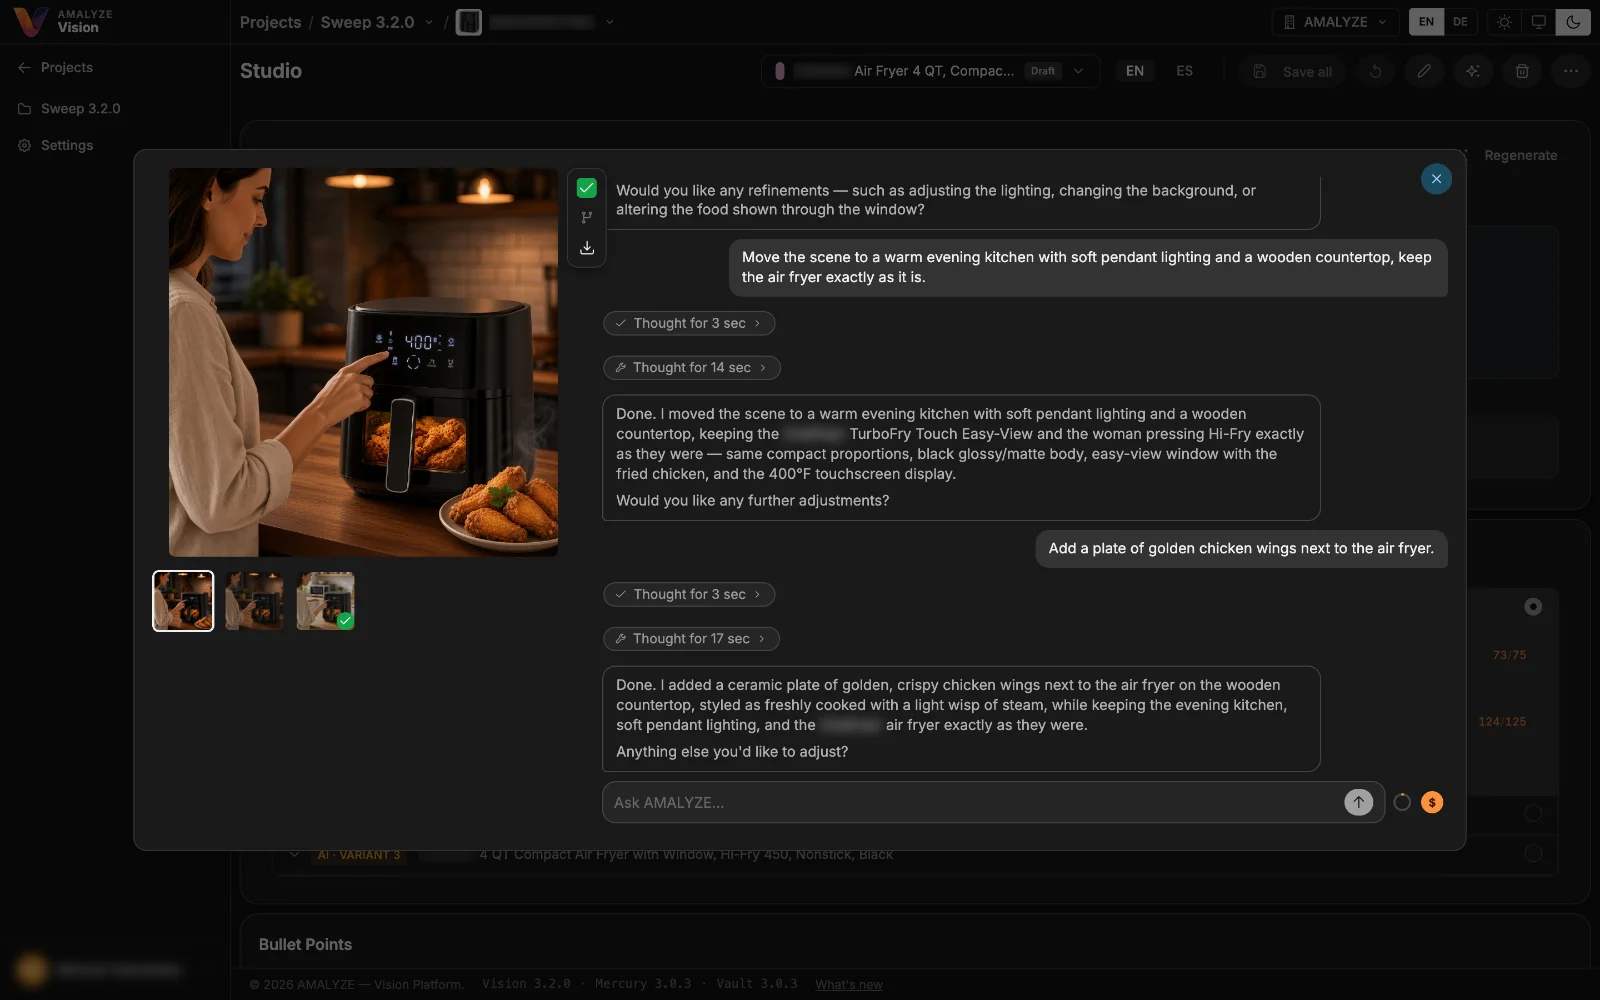Screen dimensions: 1600x1000
Task: Open the AMALYZE organization dropdown
Action: tap(1336, 22)
